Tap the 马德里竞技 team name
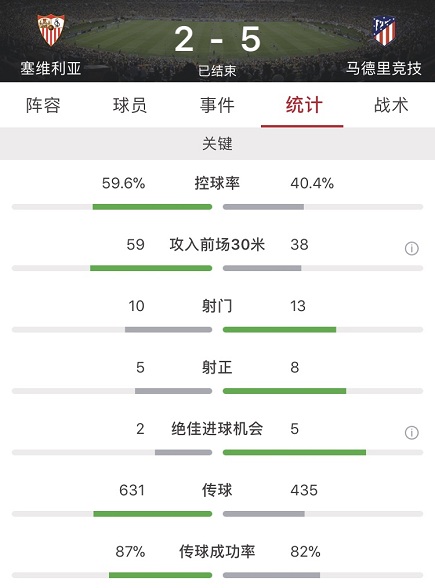This screenshot has height=588, width=435. [383, 69]
